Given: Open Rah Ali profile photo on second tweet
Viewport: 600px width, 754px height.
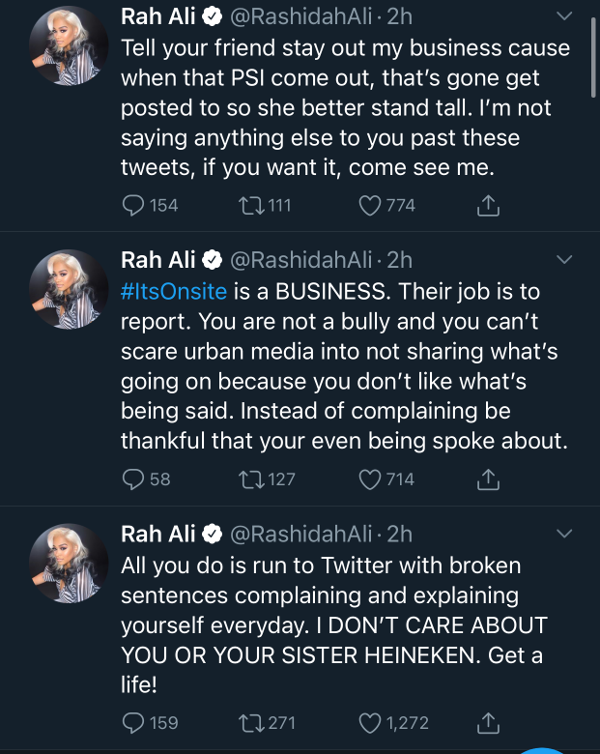Looking at the screenshot, I should click(x=69, y=290).
